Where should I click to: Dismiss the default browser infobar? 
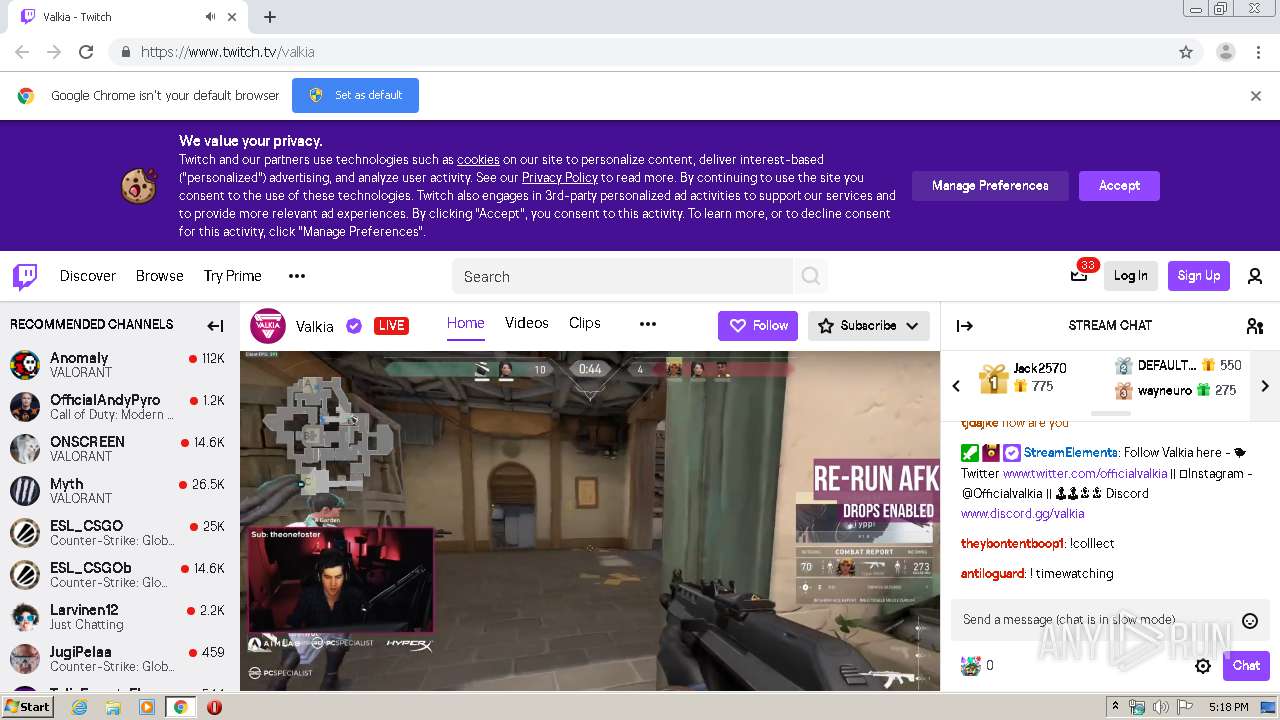(x=1256, y=96)
